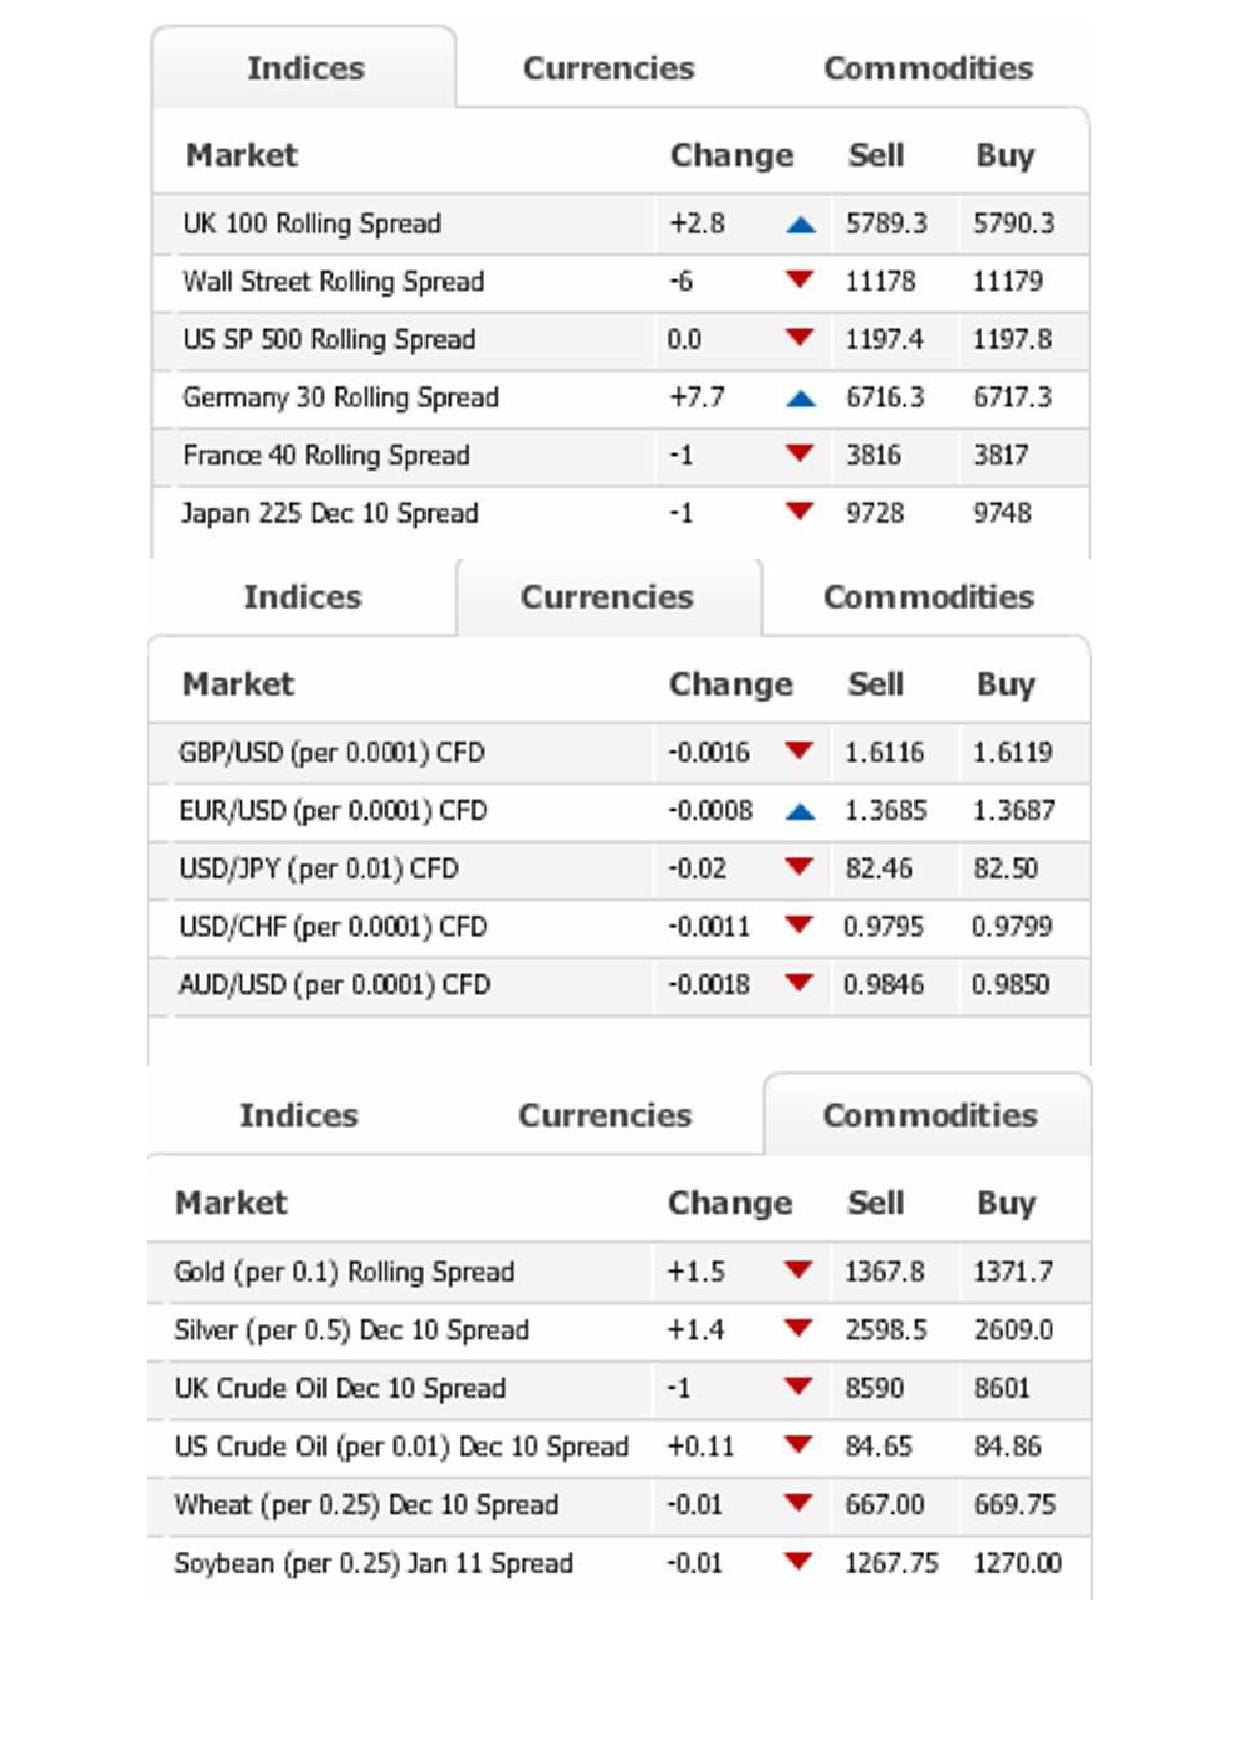Screen dimensions: 1240x1754
Task: Click Gold buy price 1371.7
Action: (x=1012, y=1271)
